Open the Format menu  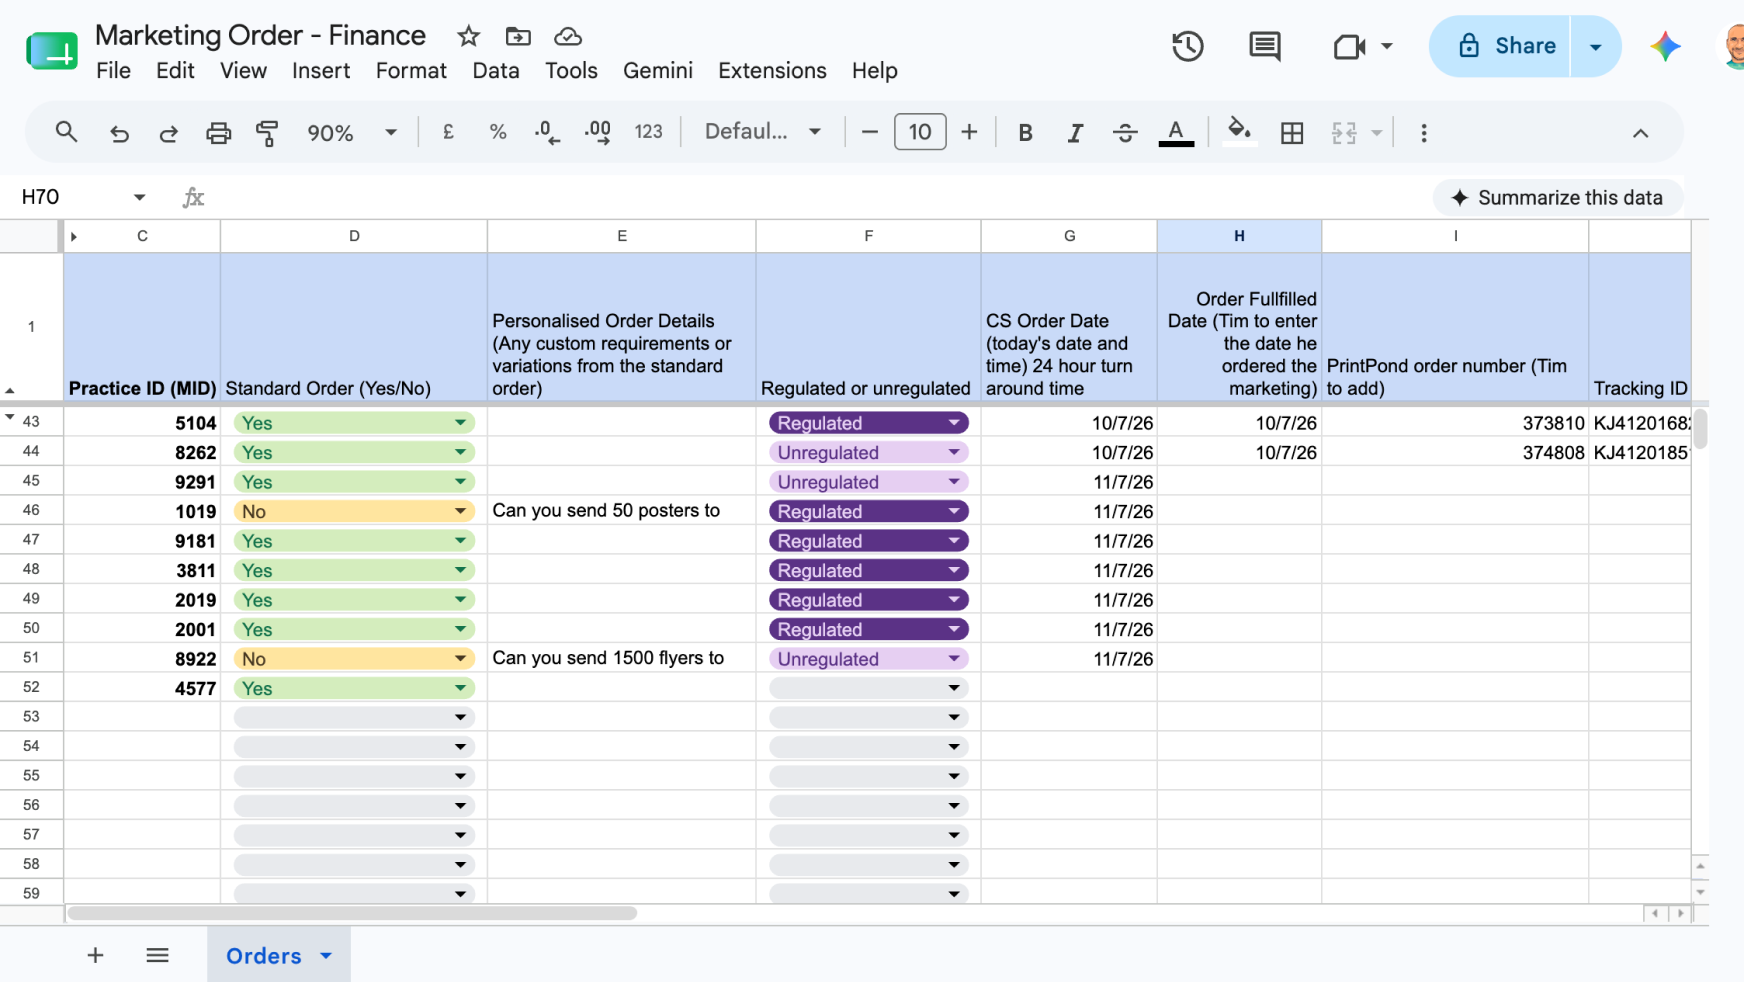(411, 71)
